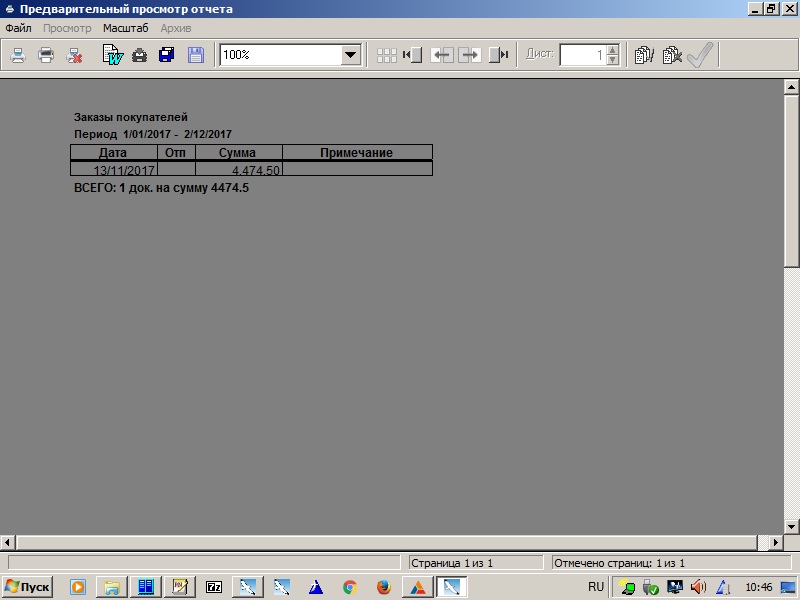Go to the first page of the report
The height and width of the screenshot is (600, 800).
[412, 56]
